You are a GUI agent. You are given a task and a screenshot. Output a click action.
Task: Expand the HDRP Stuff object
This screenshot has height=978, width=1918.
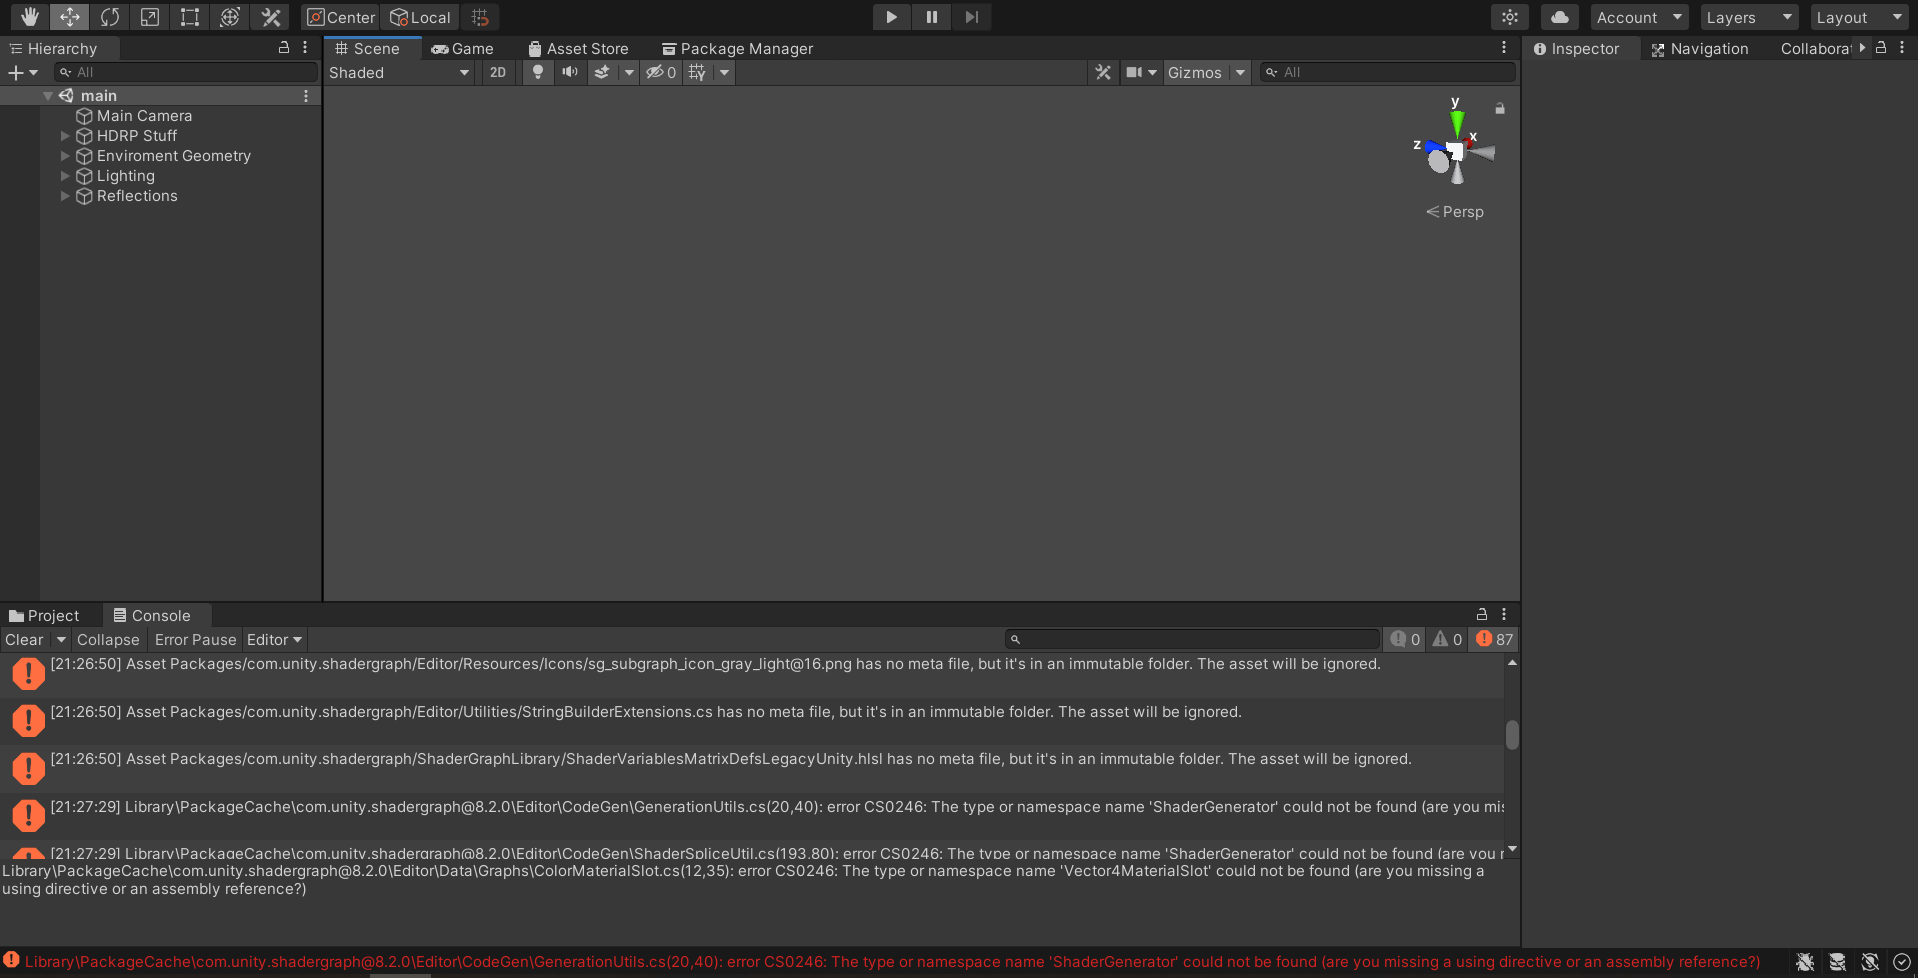65,136
